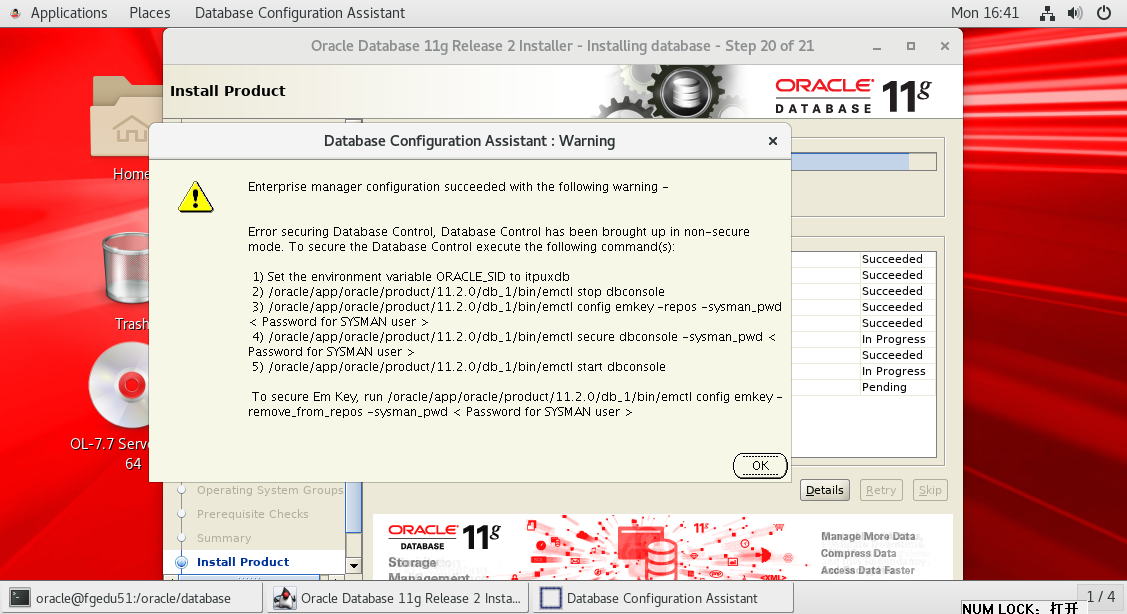
Task: Open the network status icon
Action: [x=1047, y=13]
